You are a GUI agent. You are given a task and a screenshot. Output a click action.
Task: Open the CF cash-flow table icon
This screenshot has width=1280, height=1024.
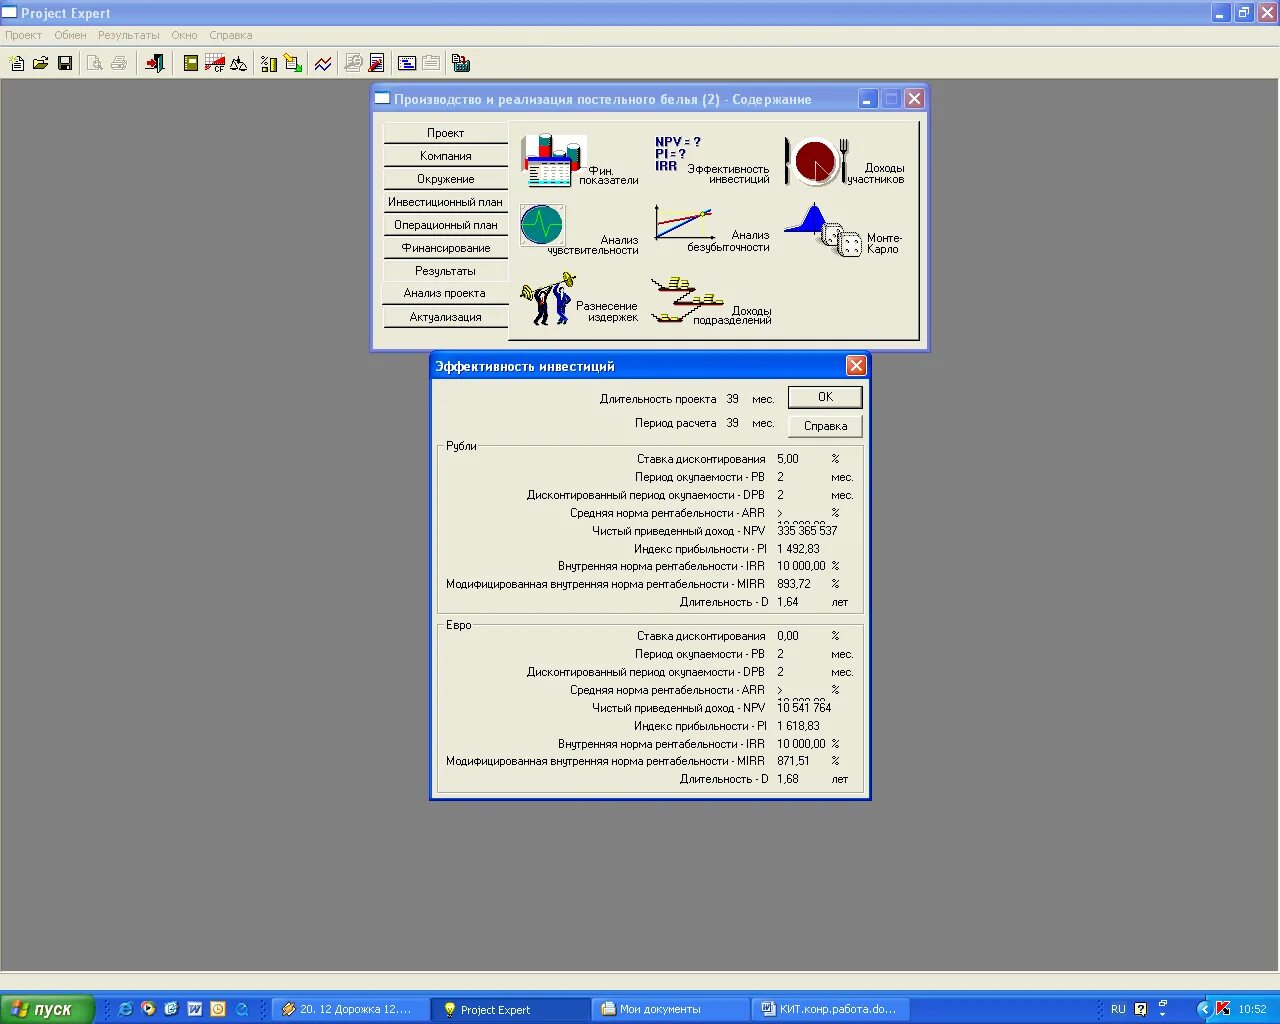[x=214, y=63]
